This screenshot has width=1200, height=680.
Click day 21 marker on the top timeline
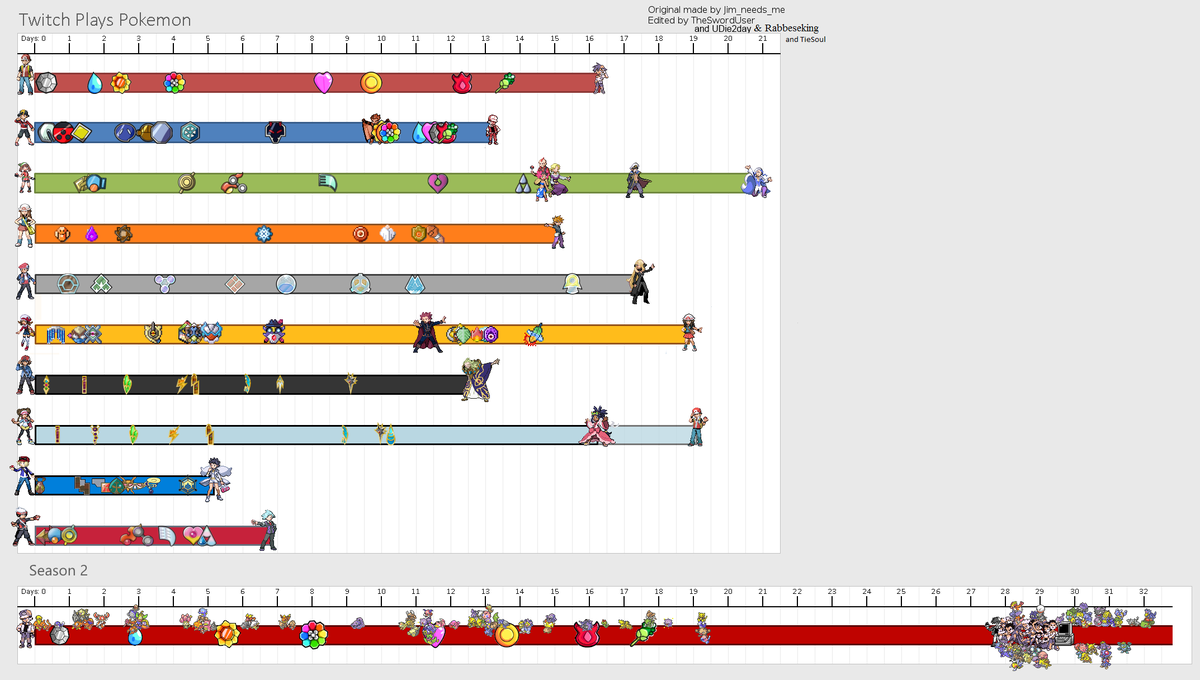(x=762, y=38)
